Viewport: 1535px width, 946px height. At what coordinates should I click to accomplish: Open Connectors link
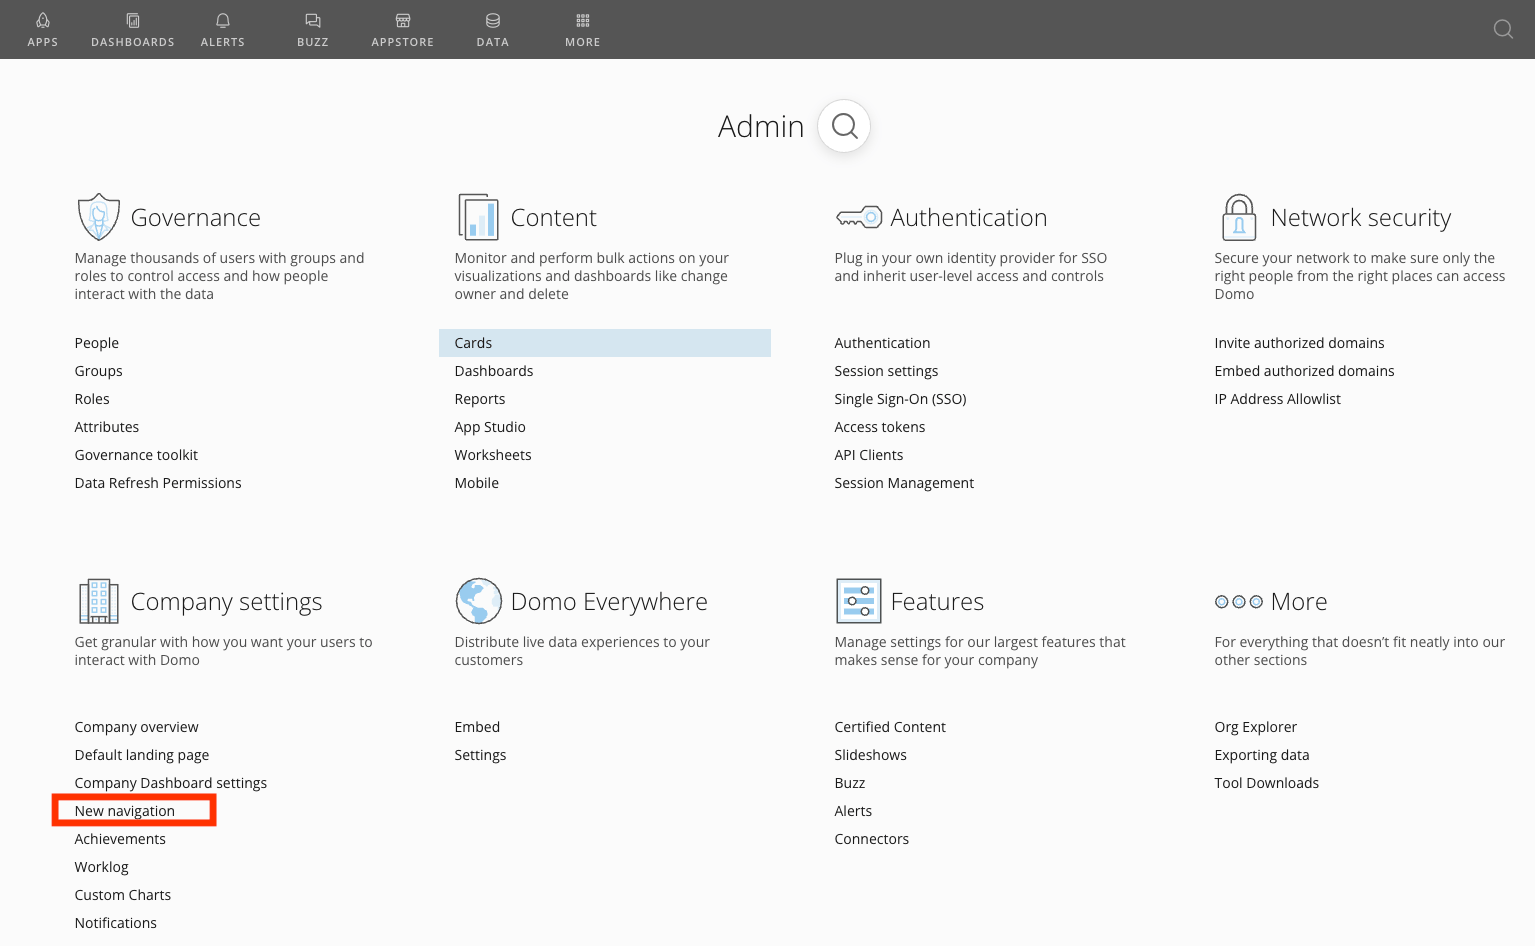click(872, 839)
